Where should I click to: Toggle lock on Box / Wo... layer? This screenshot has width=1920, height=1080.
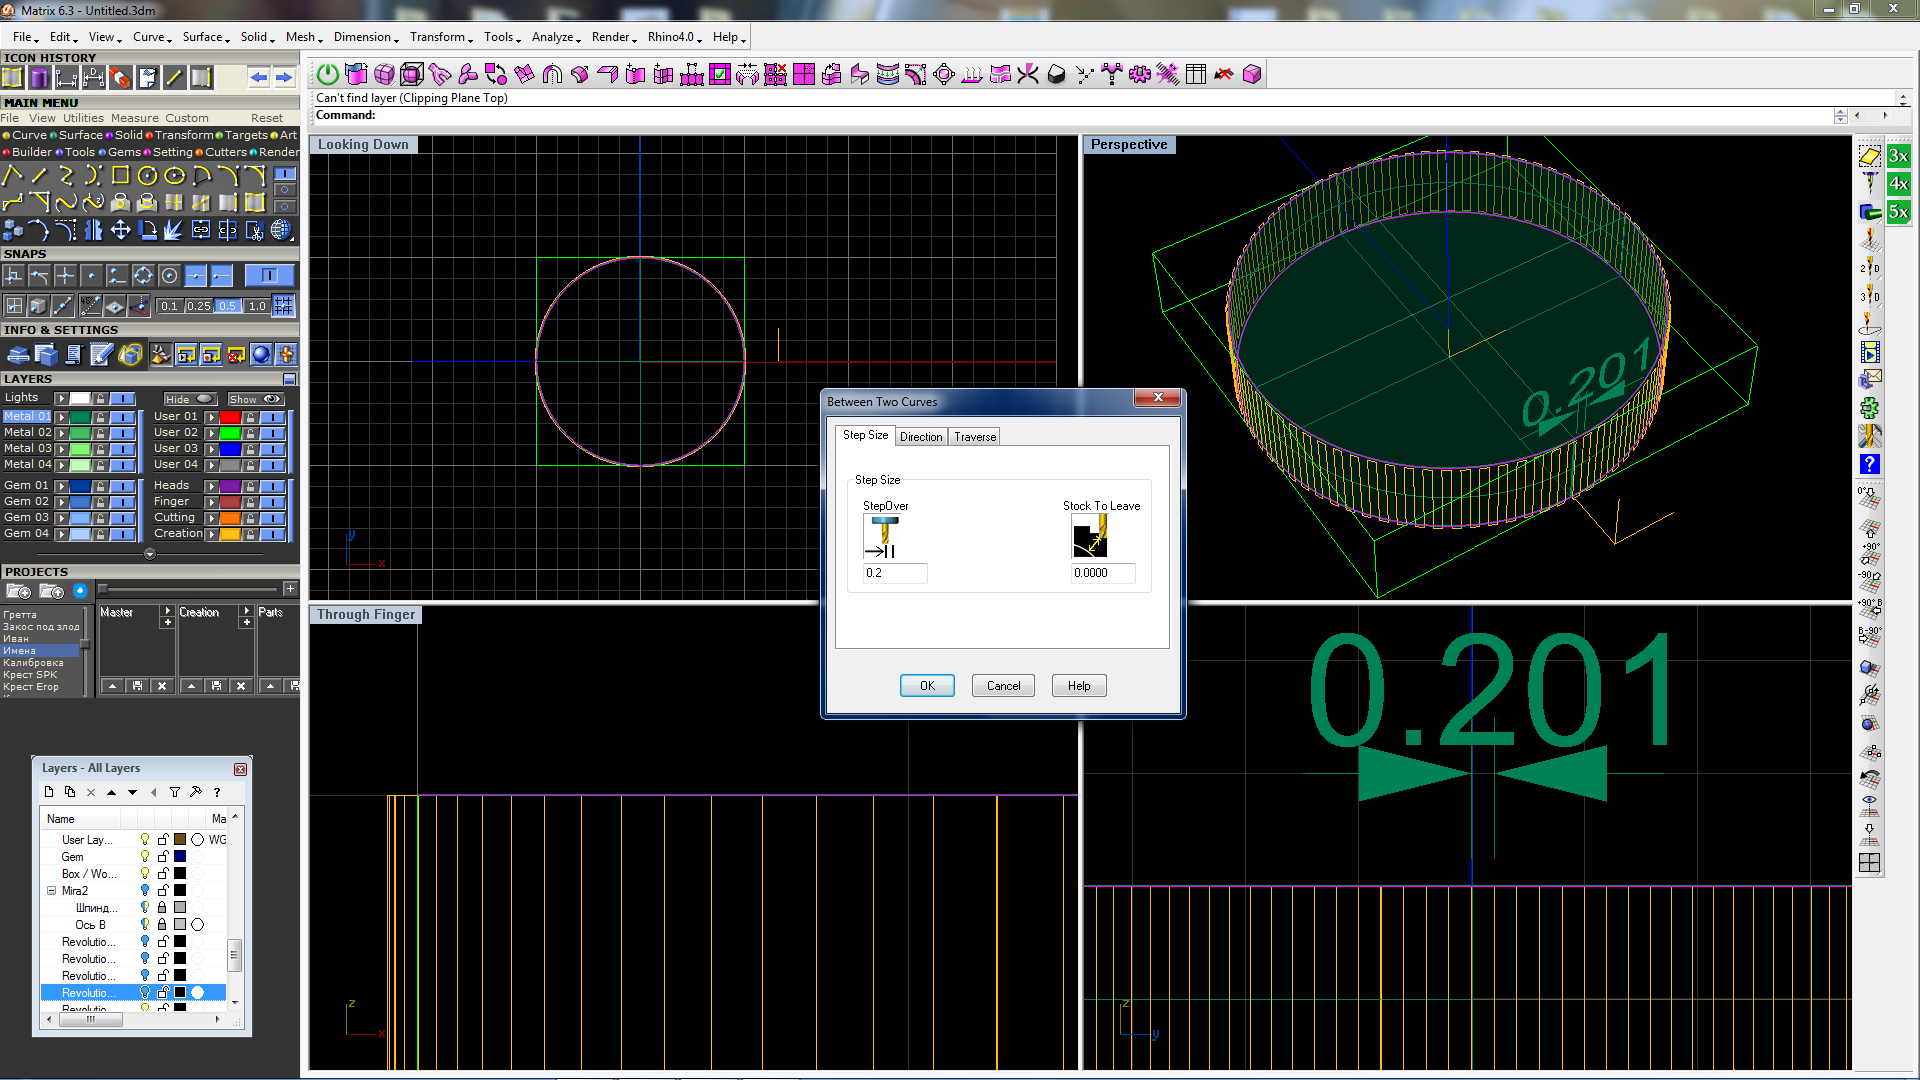(163, 874)
